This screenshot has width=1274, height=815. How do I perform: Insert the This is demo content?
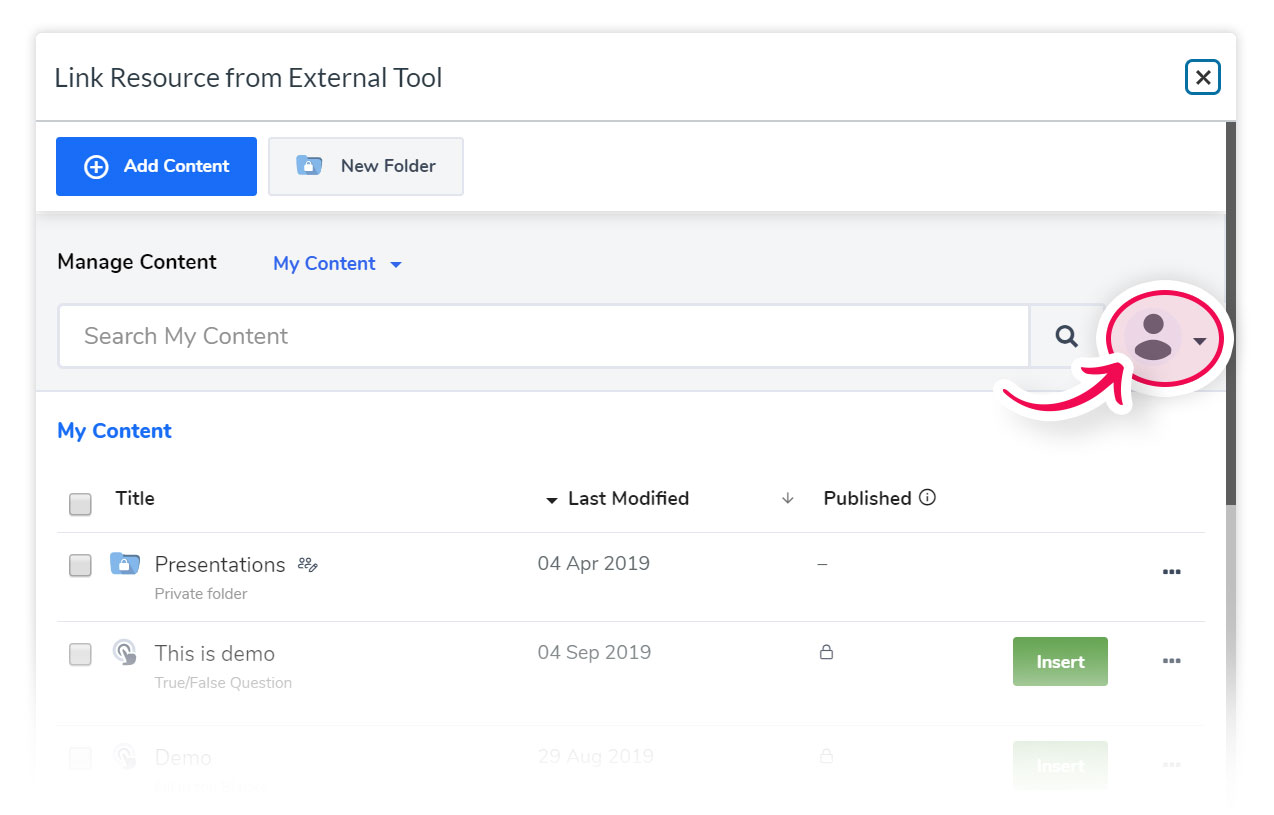(x=1060, y=662)
